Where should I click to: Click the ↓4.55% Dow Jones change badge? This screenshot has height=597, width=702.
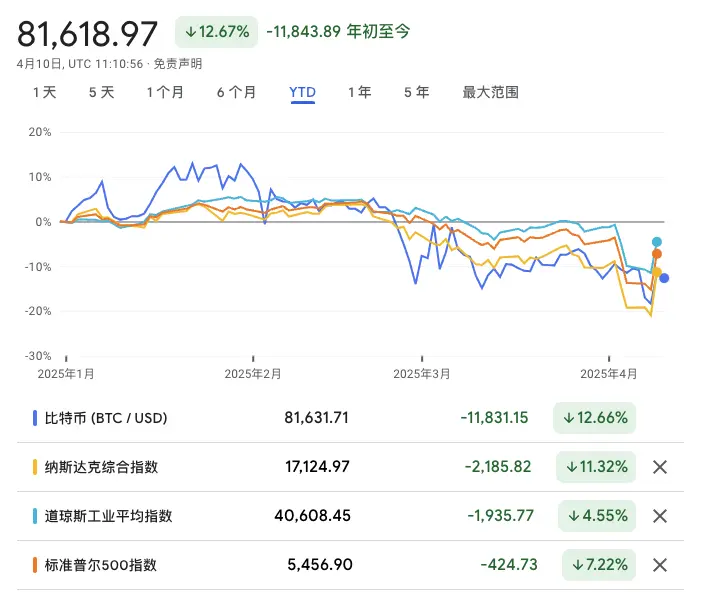597,516
